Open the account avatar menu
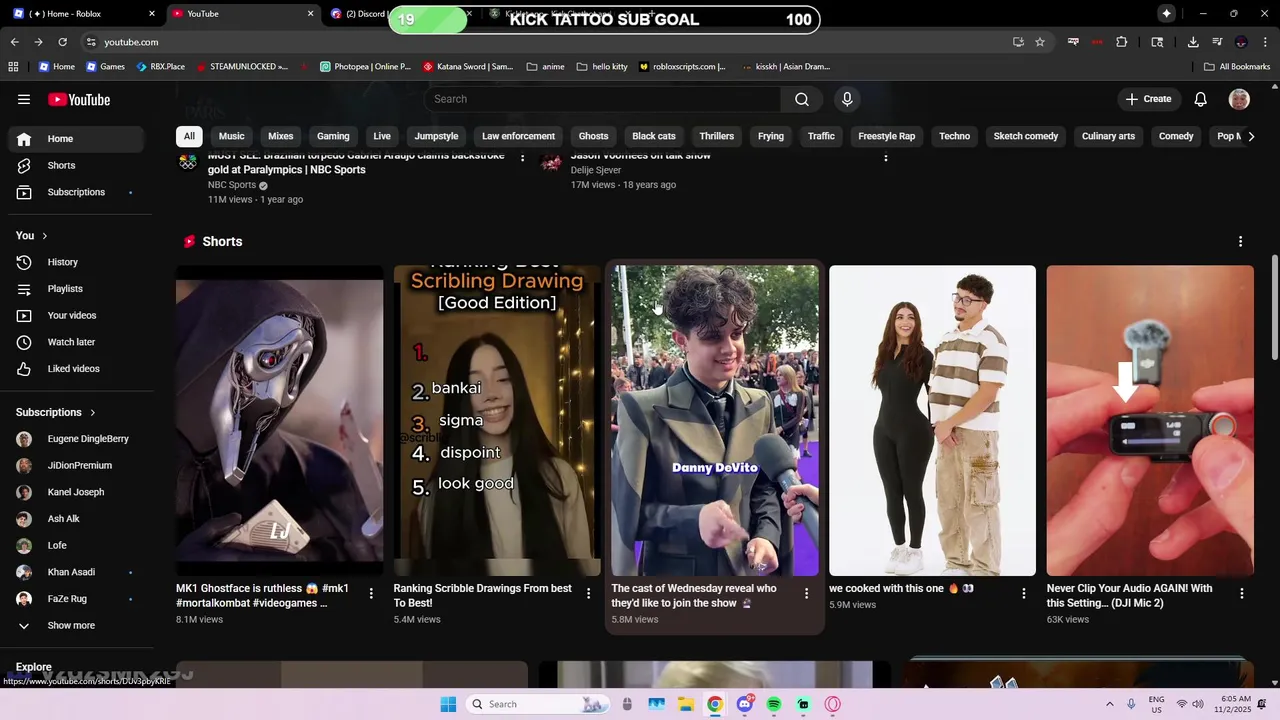Image resolution: width=1280 pixels, height=720 pixels. (1239, 99)
